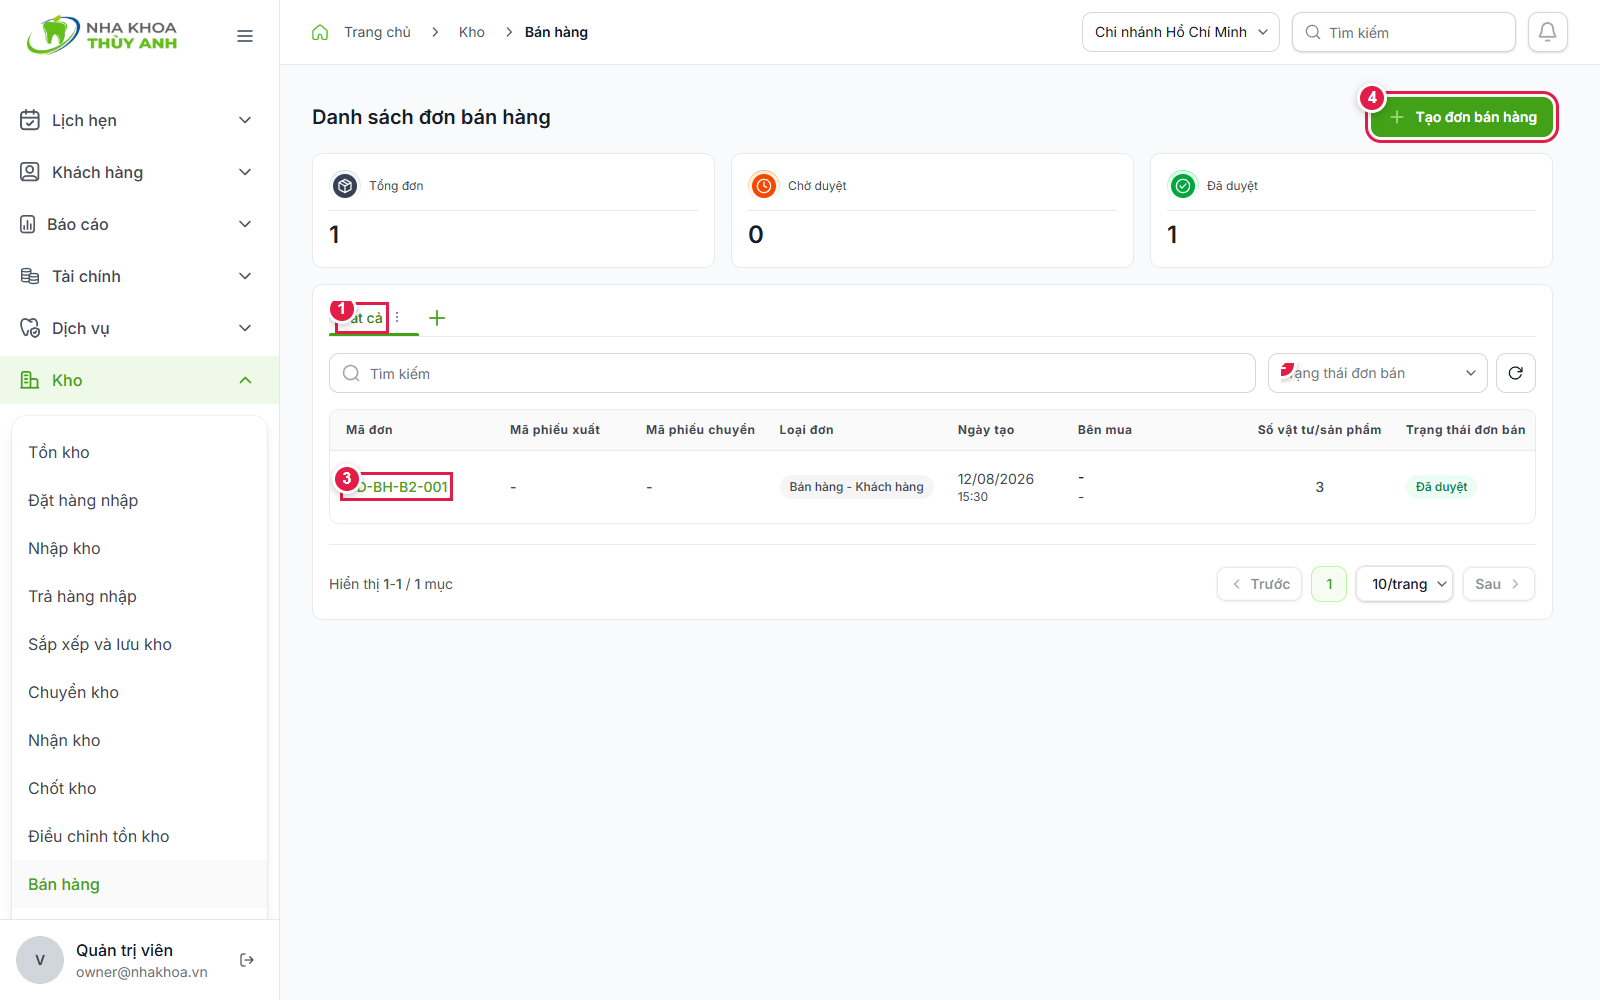Open Trả hàng nhập in the sidebar
Screen dimensions: 1600x1000
82,596
